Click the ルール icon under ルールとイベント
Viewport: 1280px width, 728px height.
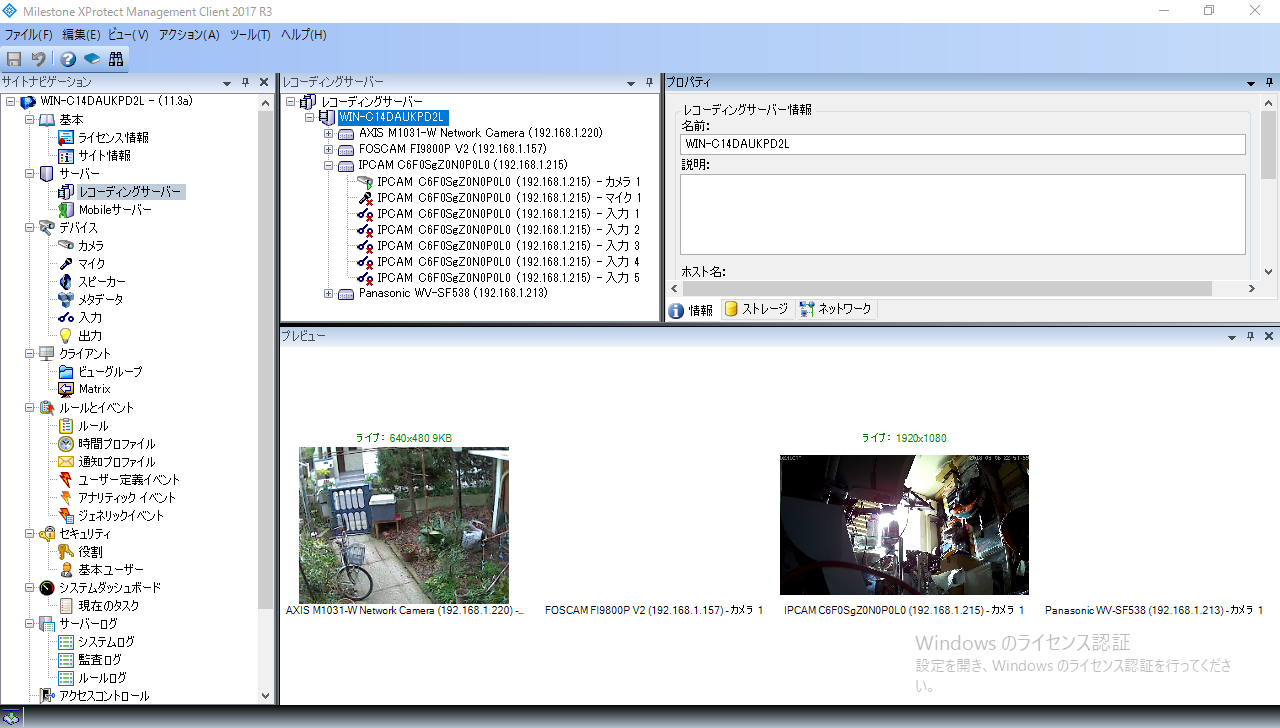(x=66, y=426)
